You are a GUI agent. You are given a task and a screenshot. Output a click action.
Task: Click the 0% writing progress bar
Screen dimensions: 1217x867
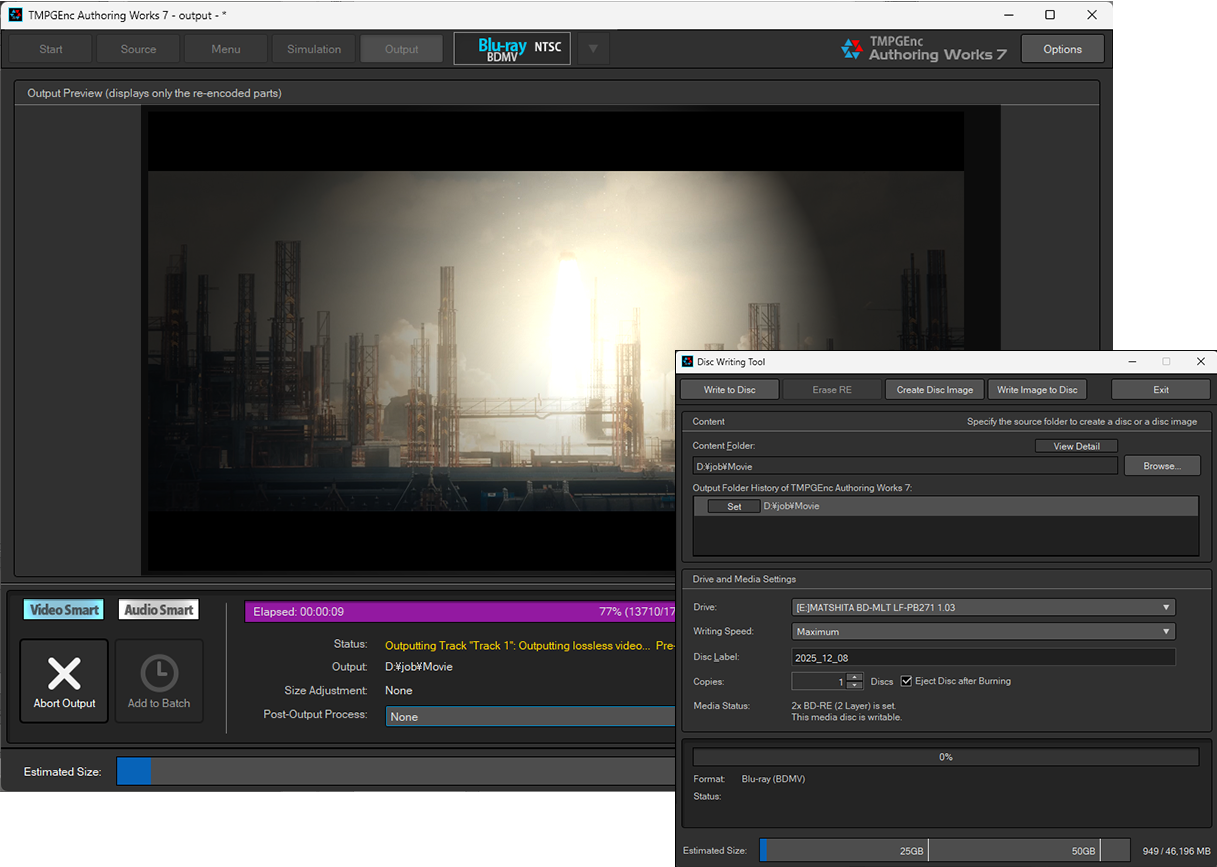coord(946,757)
